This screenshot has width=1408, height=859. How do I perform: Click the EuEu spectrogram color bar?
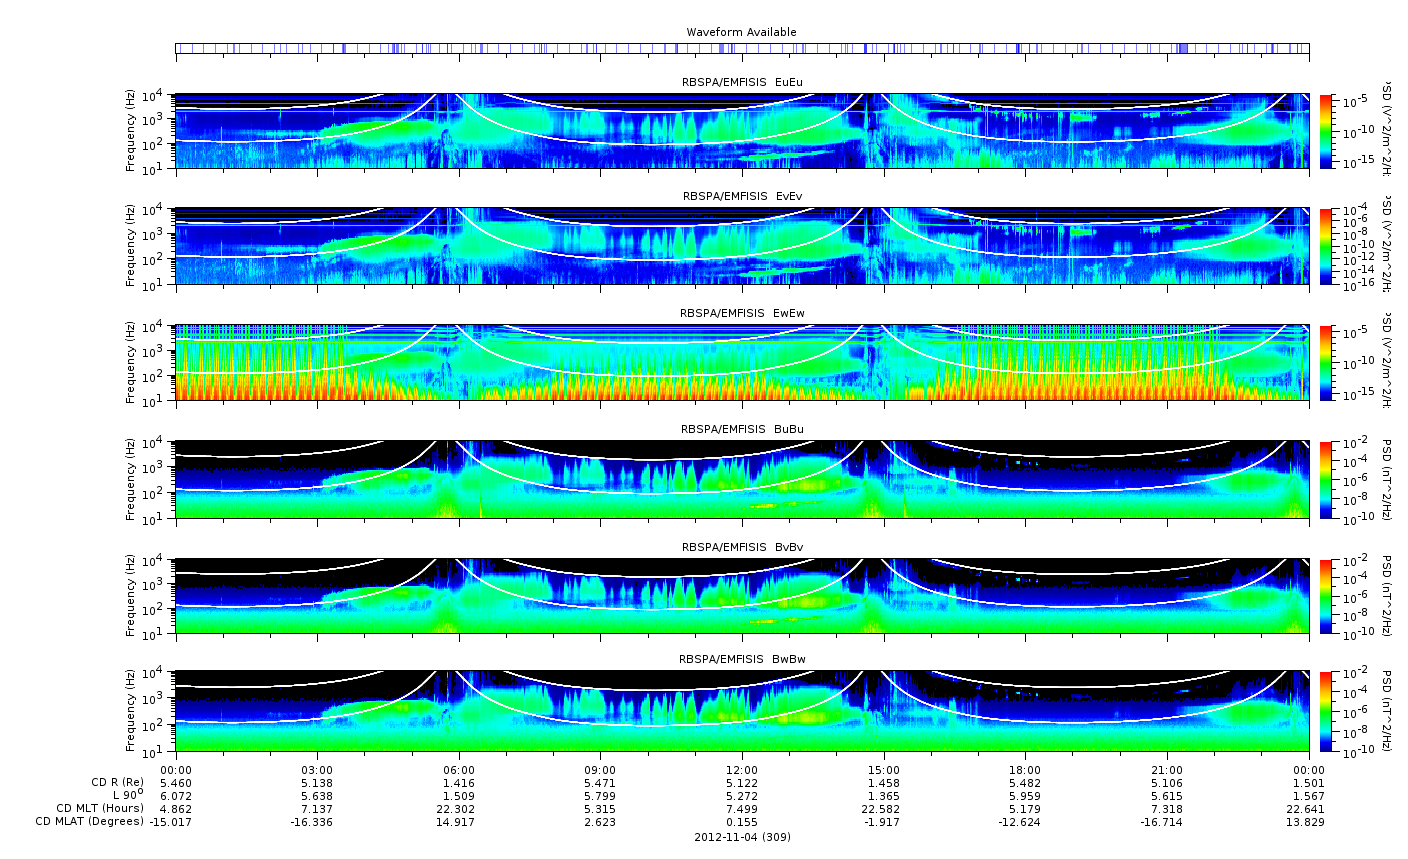coord(1327,131)
